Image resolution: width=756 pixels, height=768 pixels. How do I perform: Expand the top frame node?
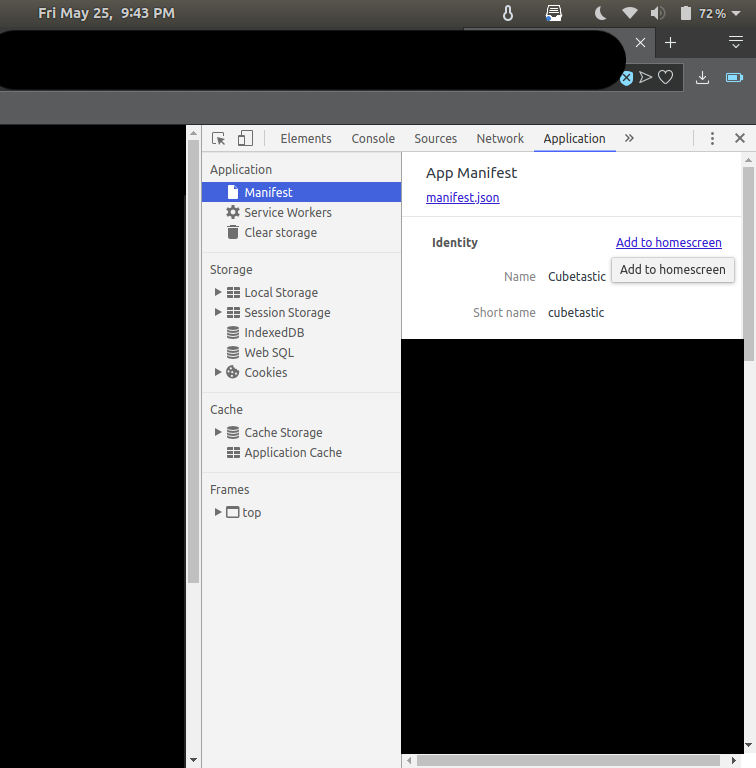[x=218, y=512]
